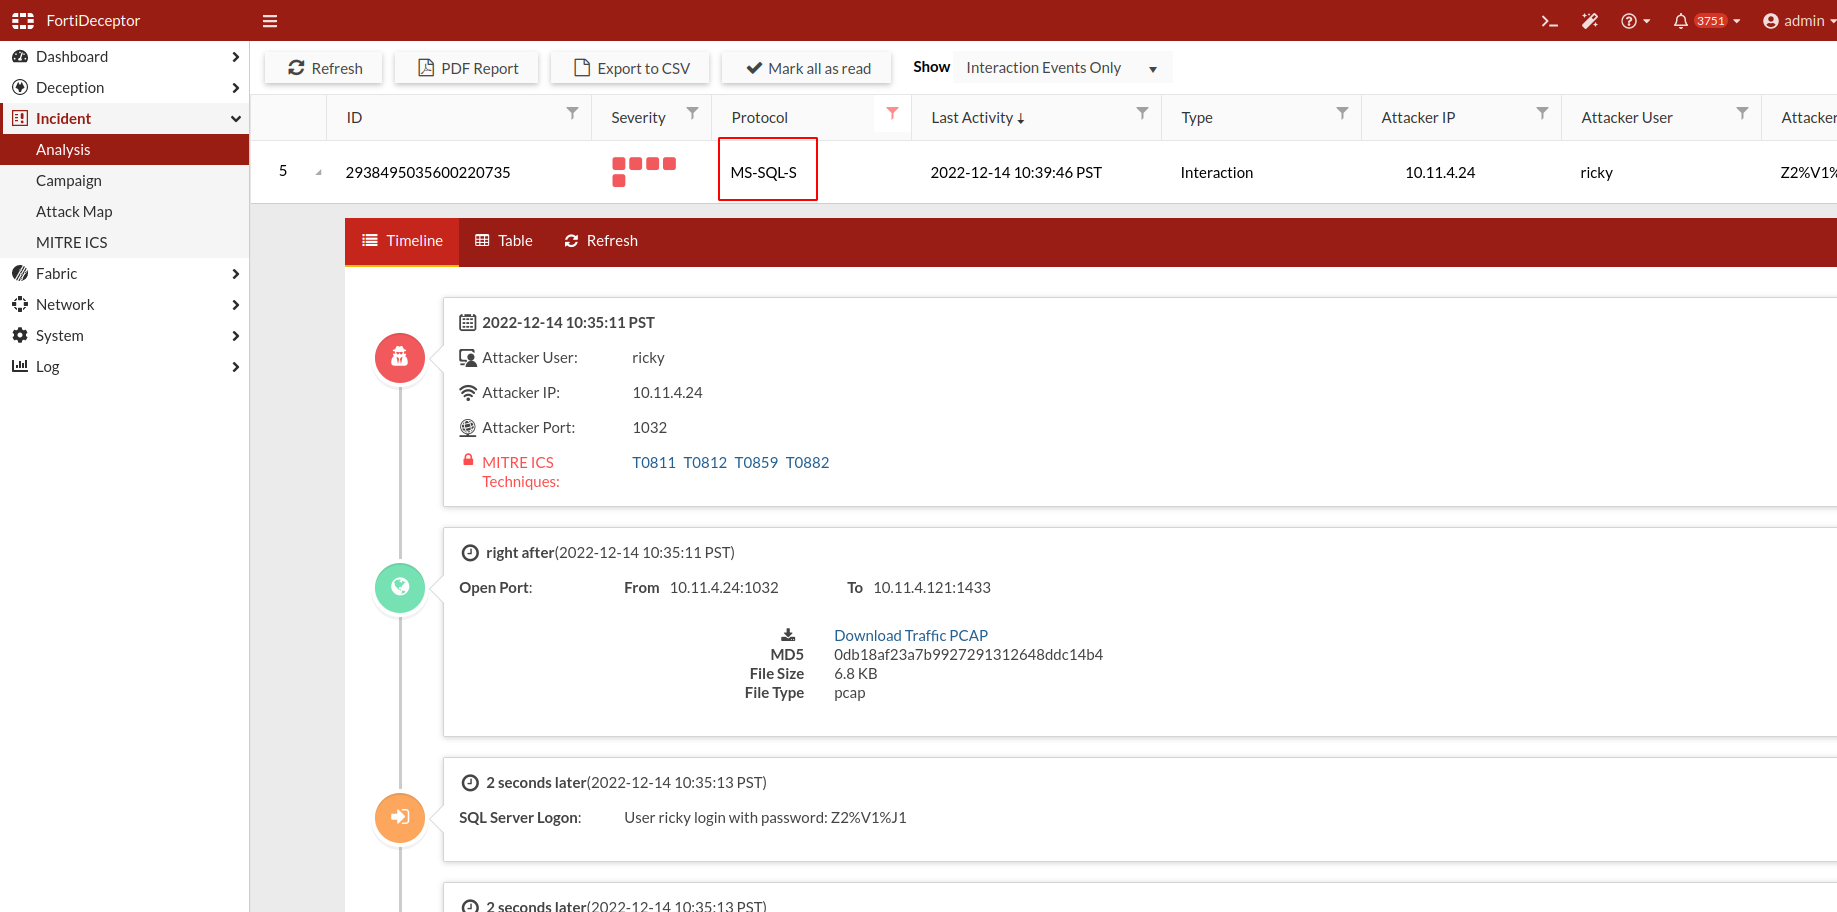Image resolution: width=1837 pixels, height=912 pixels.
Task: Click Download Traffic PCAP link
Action: 910,635
